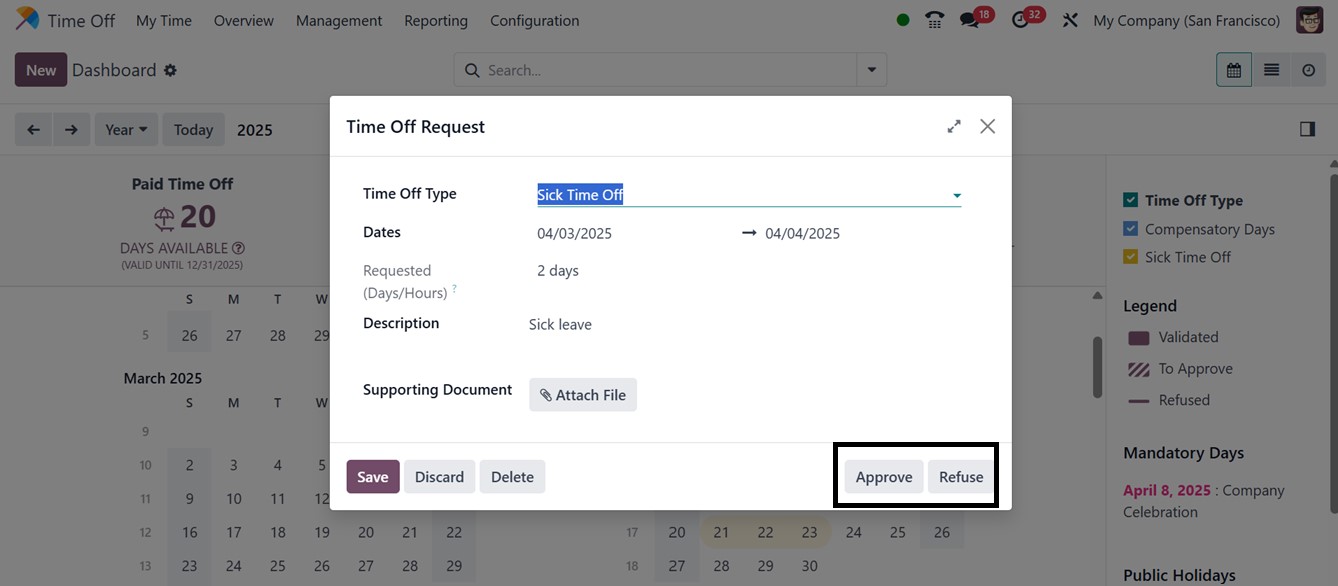This screenshot has width=1338, height=586.
Task: Open the Time Off Type dropdown arrow
Action: 957,196
